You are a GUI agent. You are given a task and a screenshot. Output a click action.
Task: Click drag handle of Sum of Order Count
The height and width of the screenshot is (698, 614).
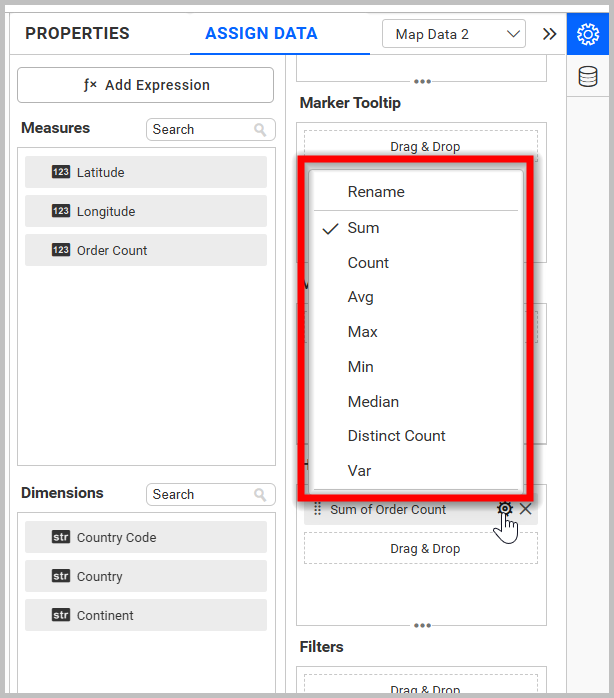click(x=318, y=509)
